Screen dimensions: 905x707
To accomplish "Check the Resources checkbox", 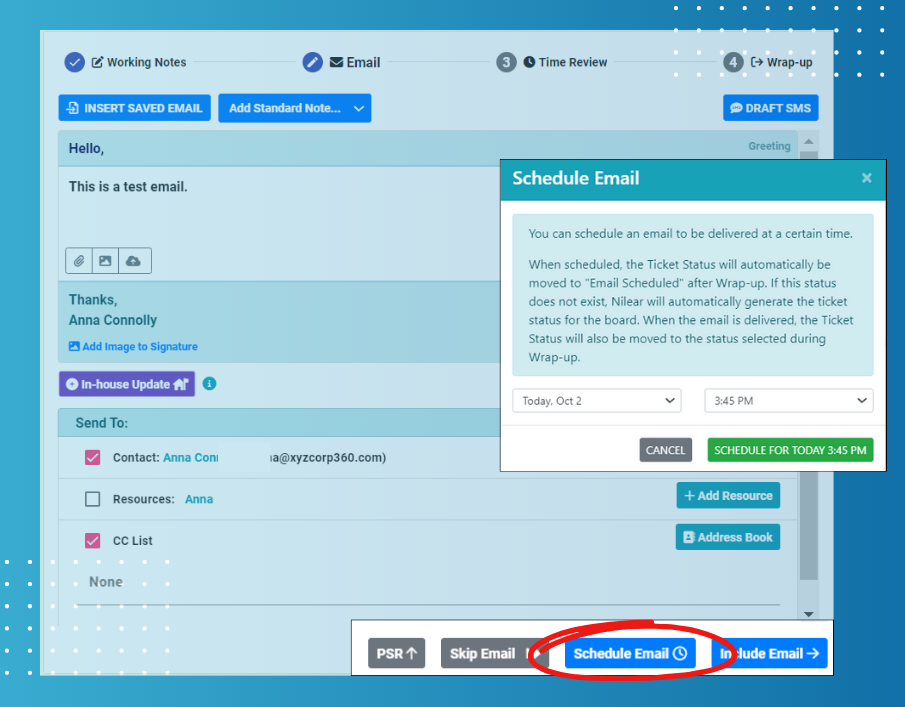I will click(93, 499).
